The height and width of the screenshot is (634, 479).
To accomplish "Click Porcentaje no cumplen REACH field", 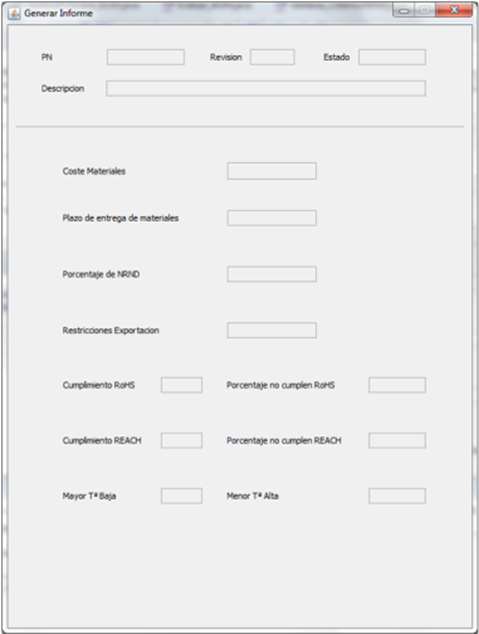I will pos(397,440).
